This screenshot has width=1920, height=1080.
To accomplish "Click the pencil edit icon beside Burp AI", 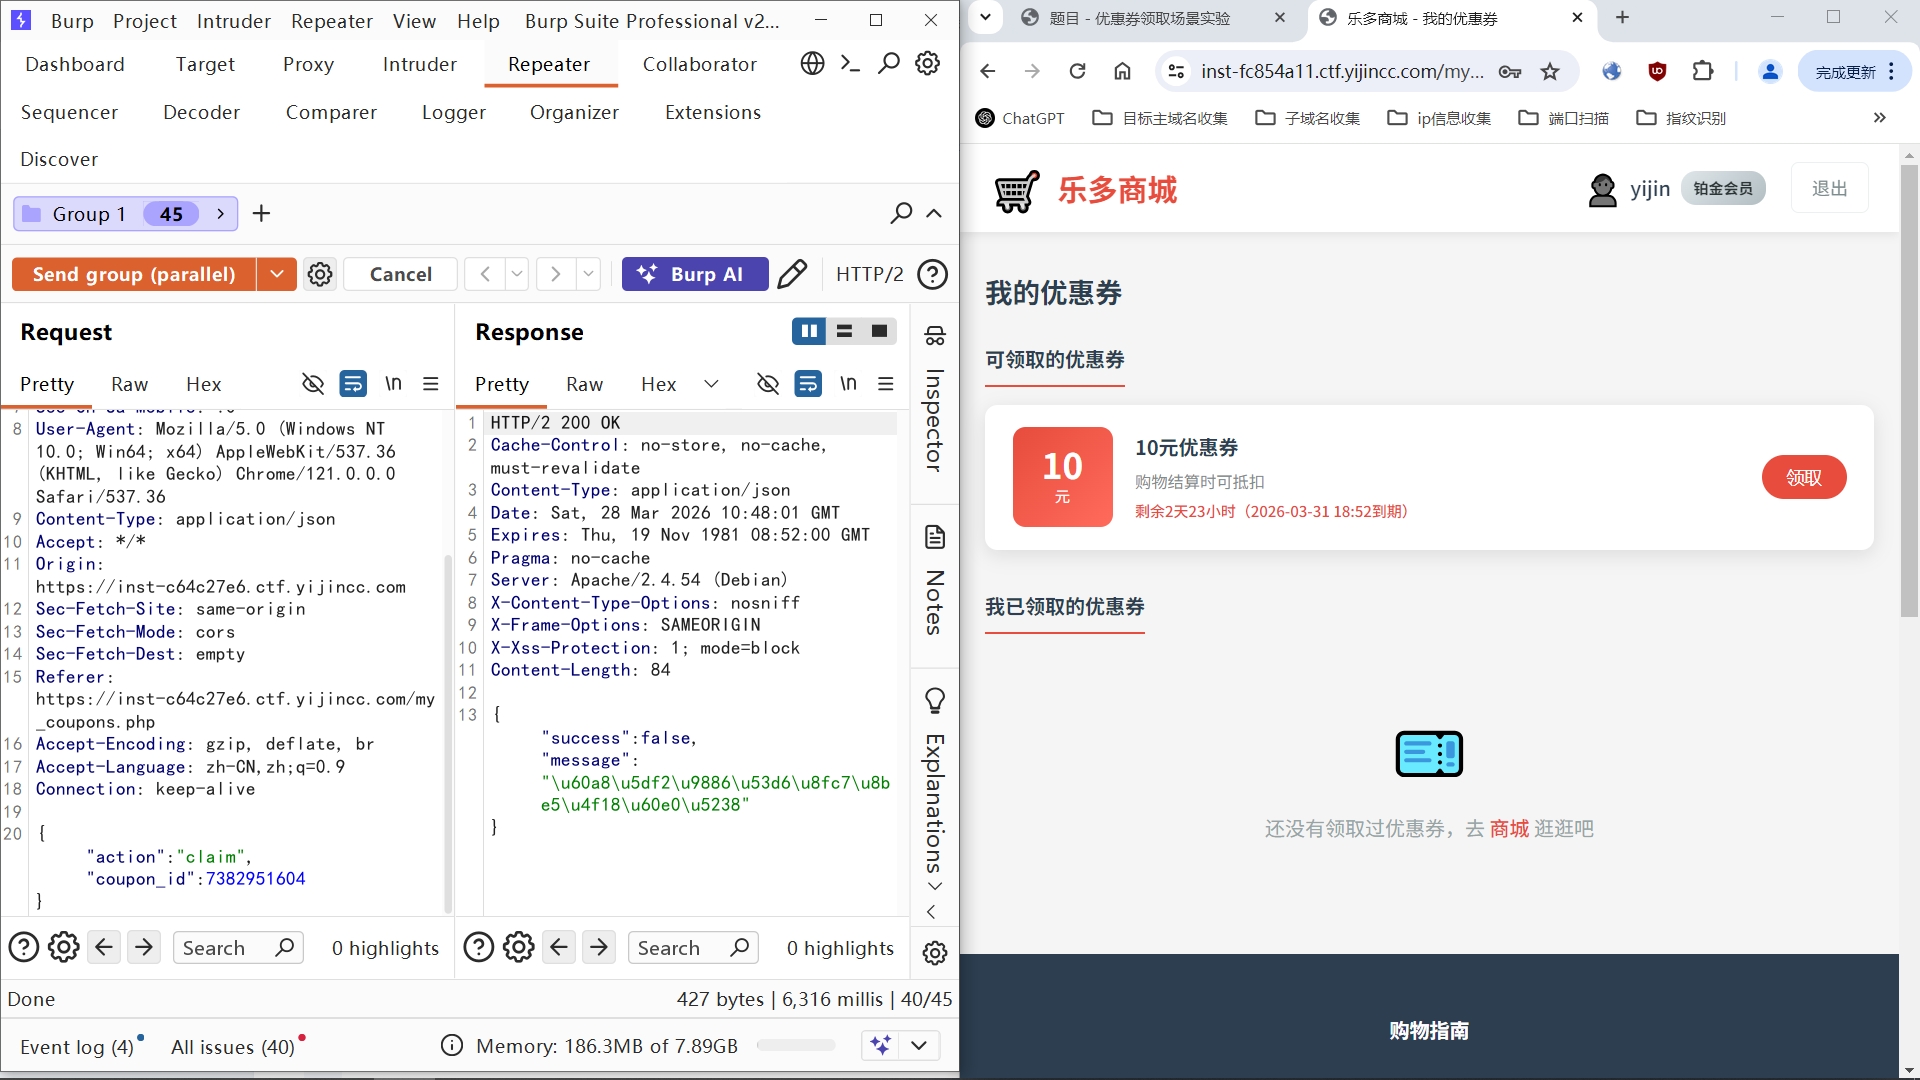I will tap(792, 274).
